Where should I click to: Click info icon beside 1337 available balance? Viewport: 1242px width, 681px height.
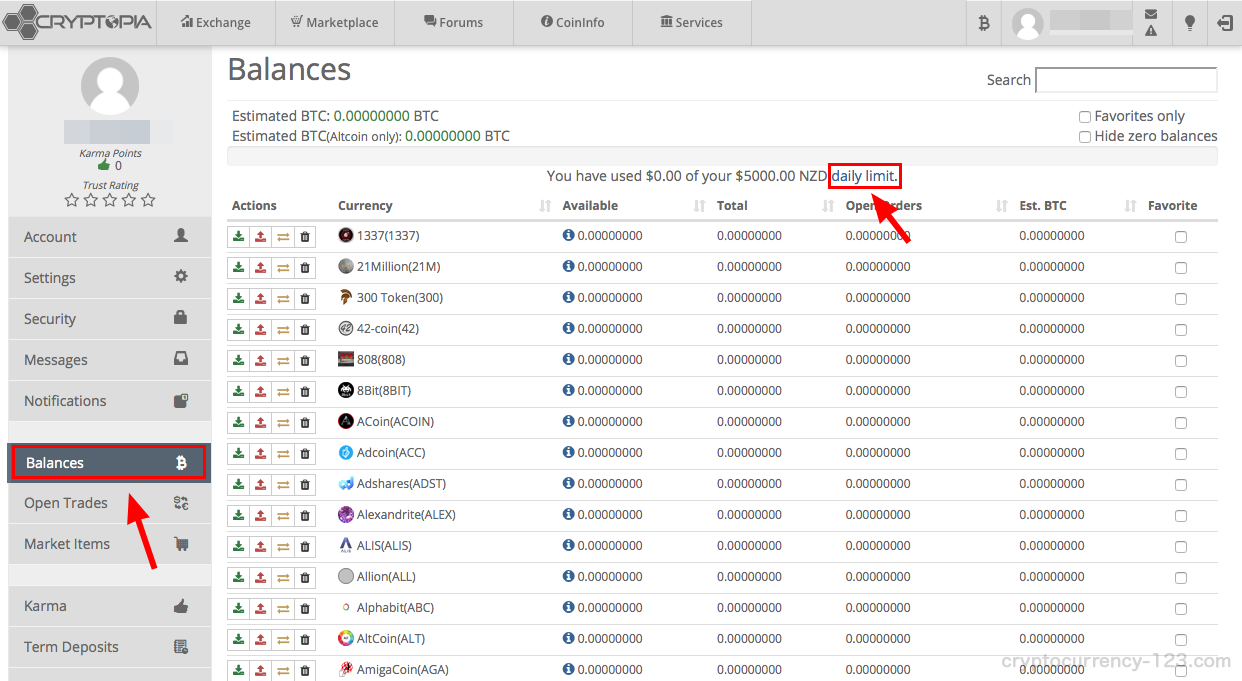[x=568, y=236]
